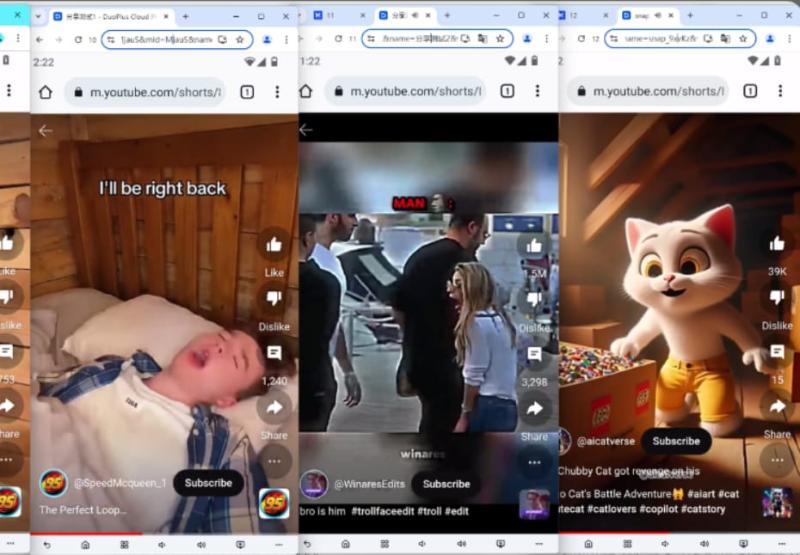Click home icon in the middle phone browser
The height and width of the screenshot is (555, 800).
(x=306, y=91)
